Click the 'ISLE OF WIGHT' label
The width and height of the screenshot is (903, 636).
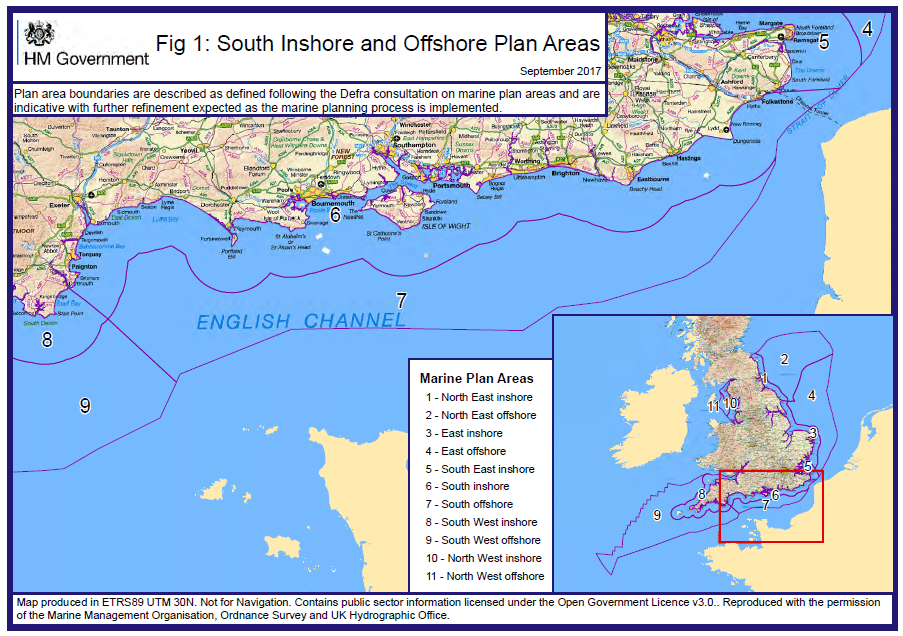point(446,226)
